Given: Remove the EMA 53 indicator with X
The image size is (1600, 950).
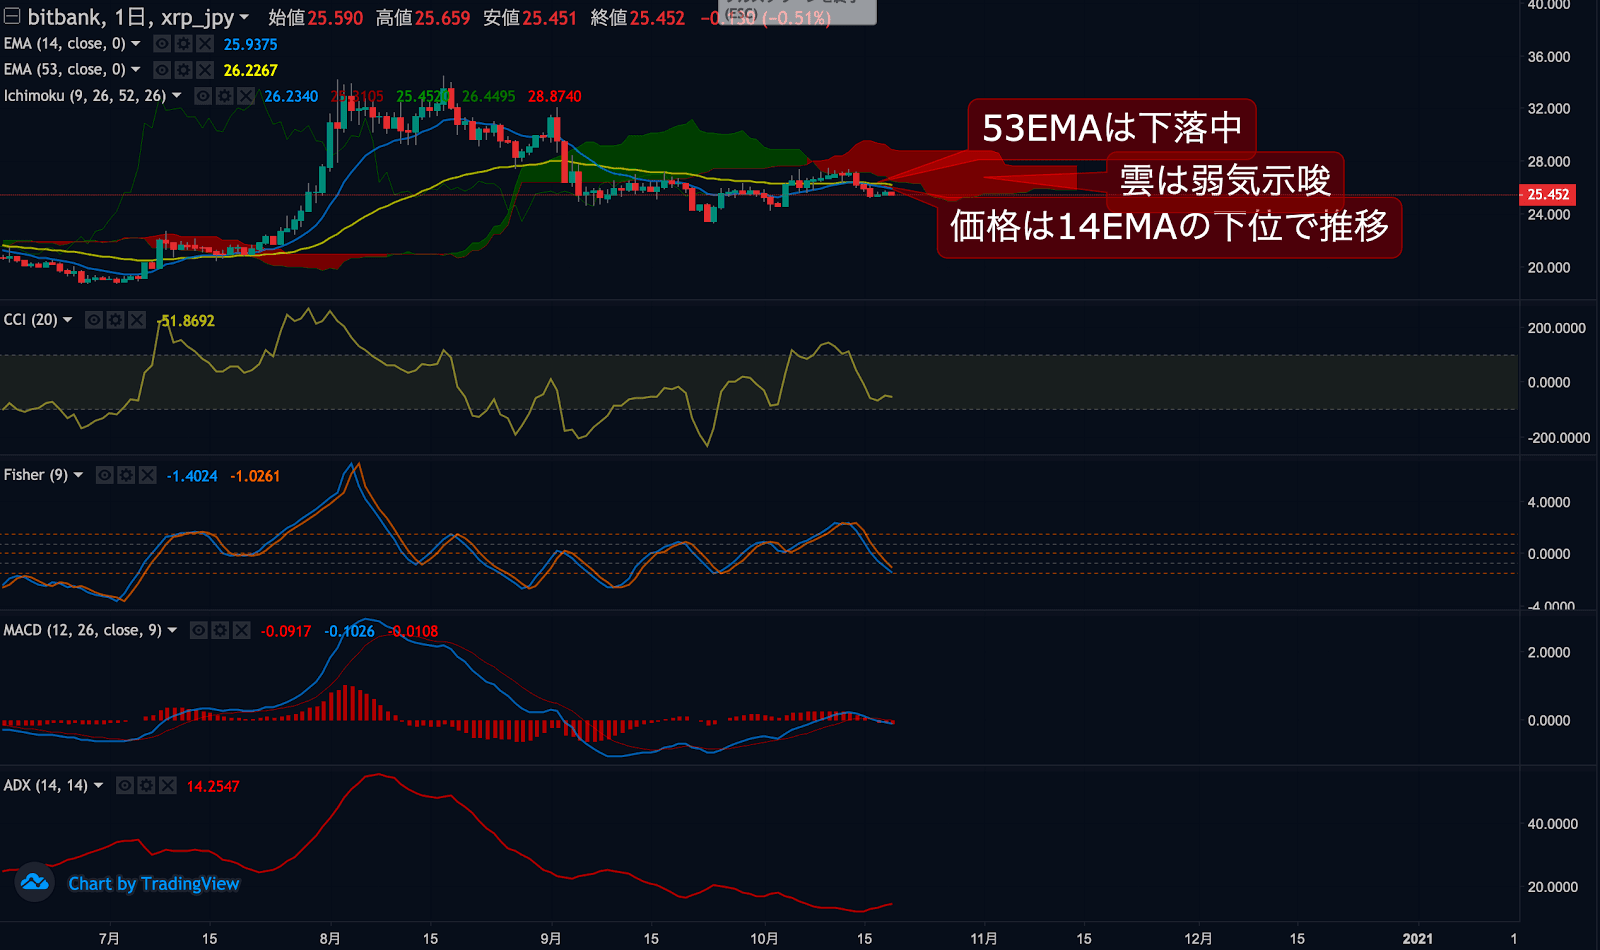Looking at the screenshot, I should click(205, 70).
